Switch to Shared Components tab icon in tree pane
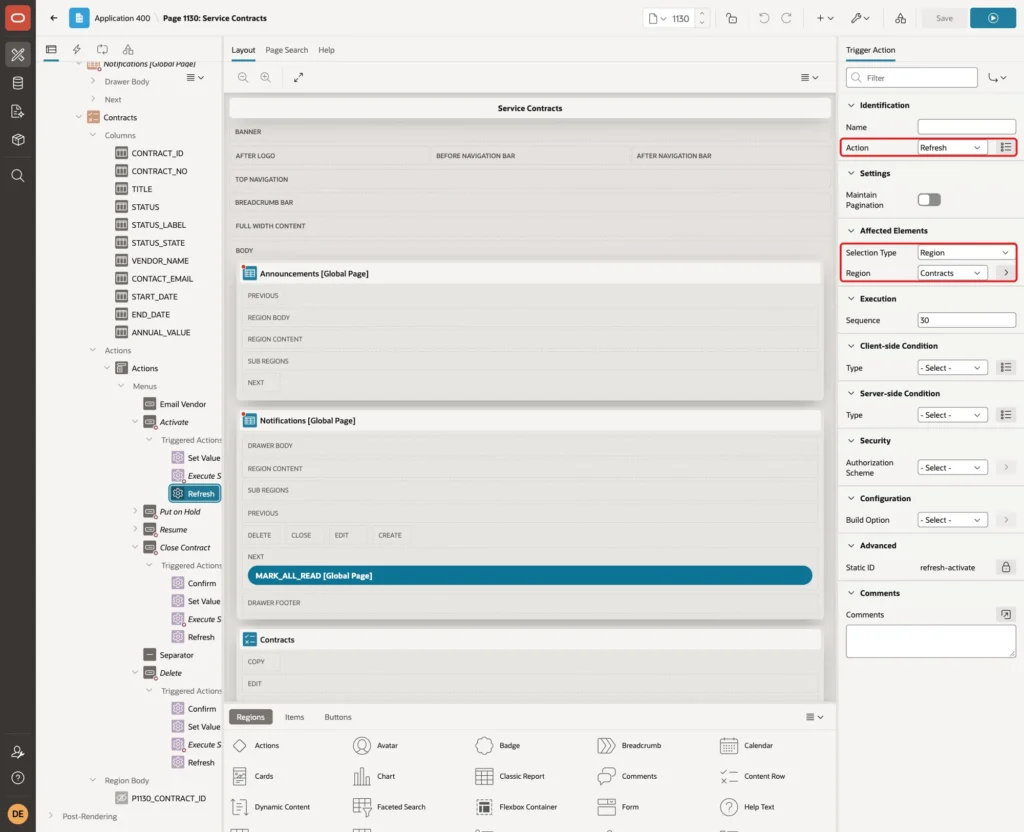Viewport: 1024px width, 832px height. 128,49
